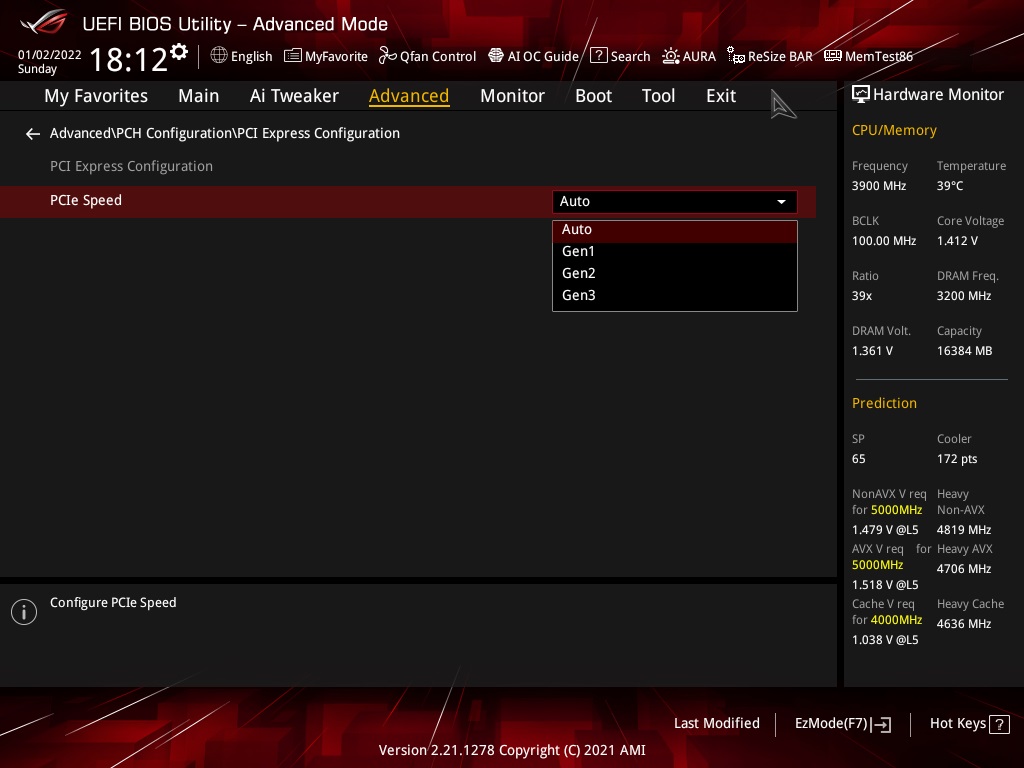The image size is (1024, 768).
Task: Select the Advanced tab
Action: [409, 96]
